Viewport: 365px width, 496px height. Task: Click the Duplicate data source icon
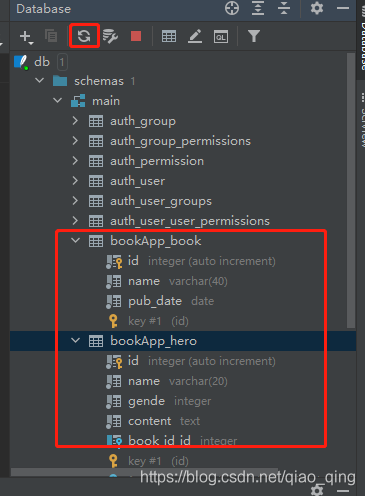point(51,36)
